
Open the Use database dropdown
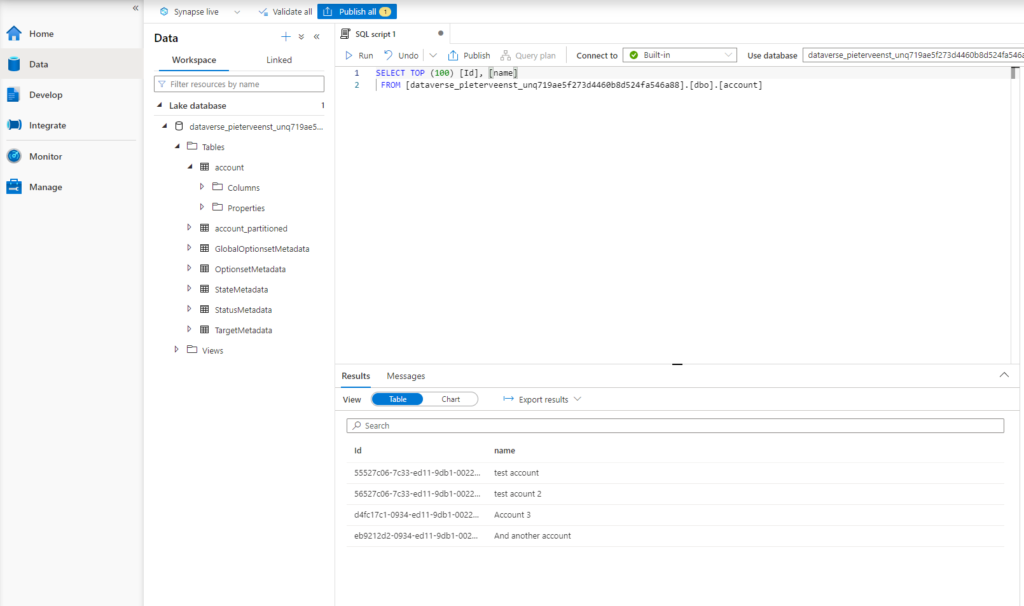coord(913,56)
